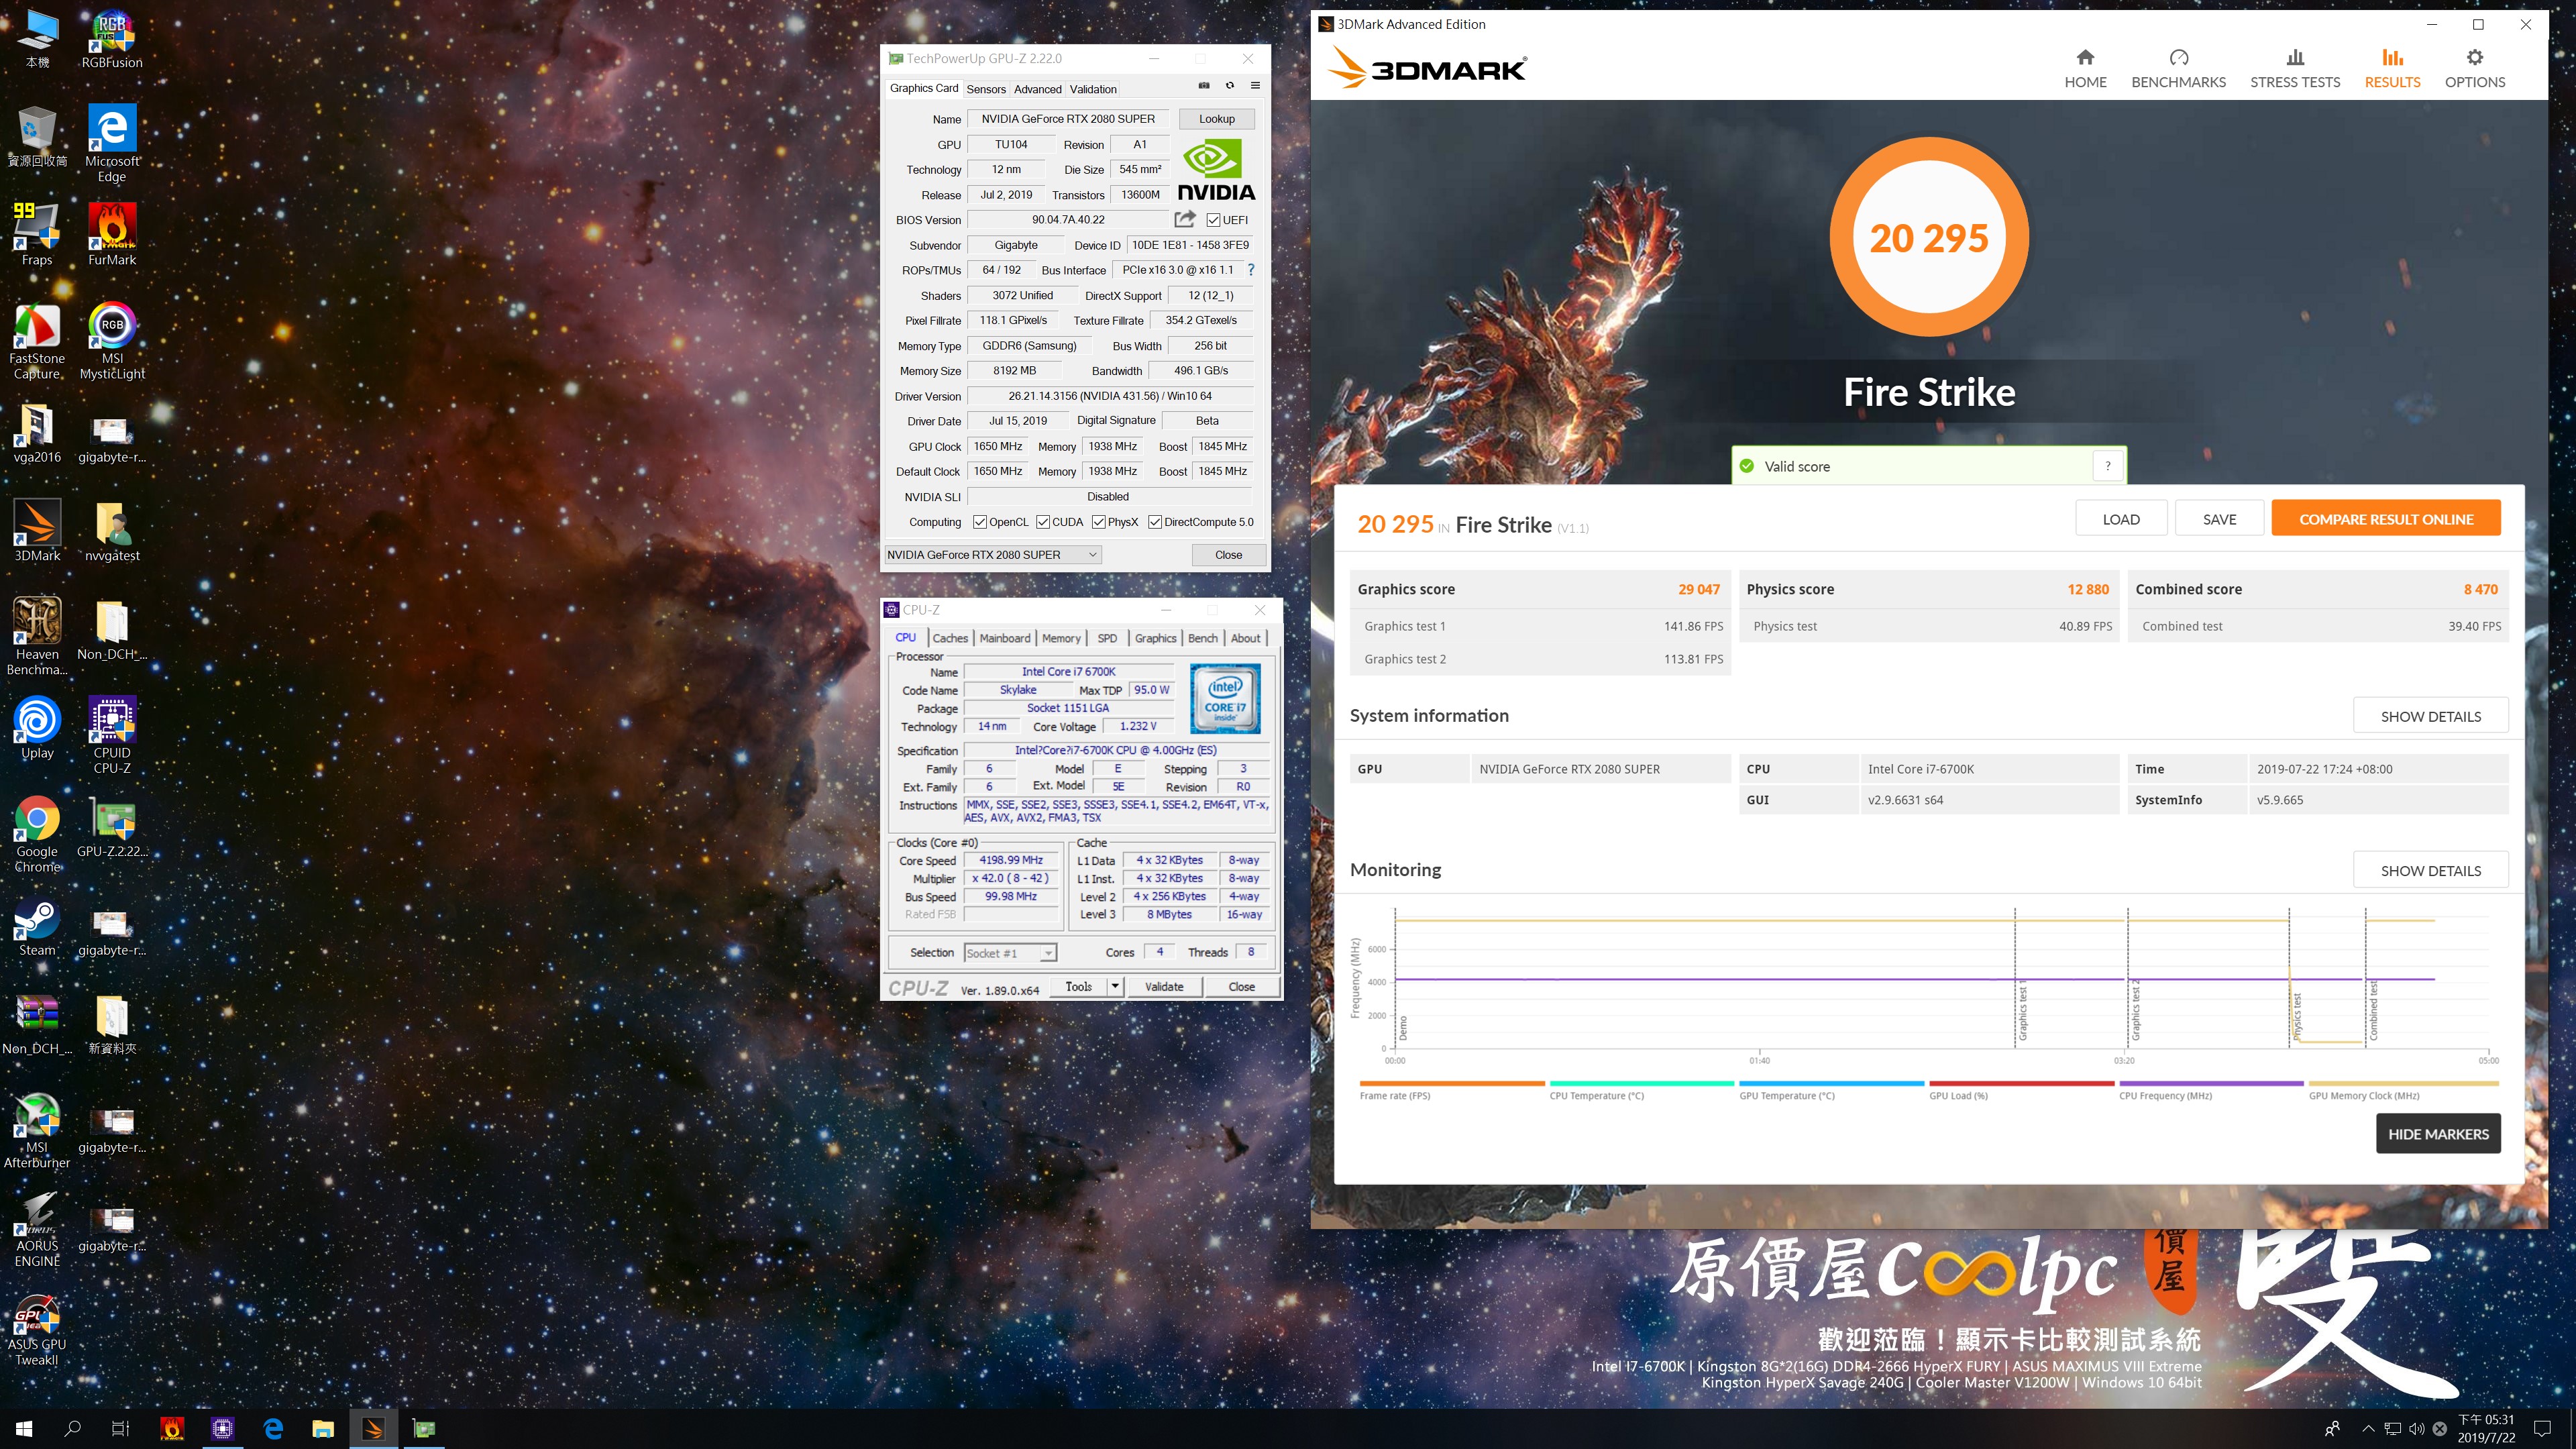Open the CPU-Z Mainboard tab

[1005, 638]
